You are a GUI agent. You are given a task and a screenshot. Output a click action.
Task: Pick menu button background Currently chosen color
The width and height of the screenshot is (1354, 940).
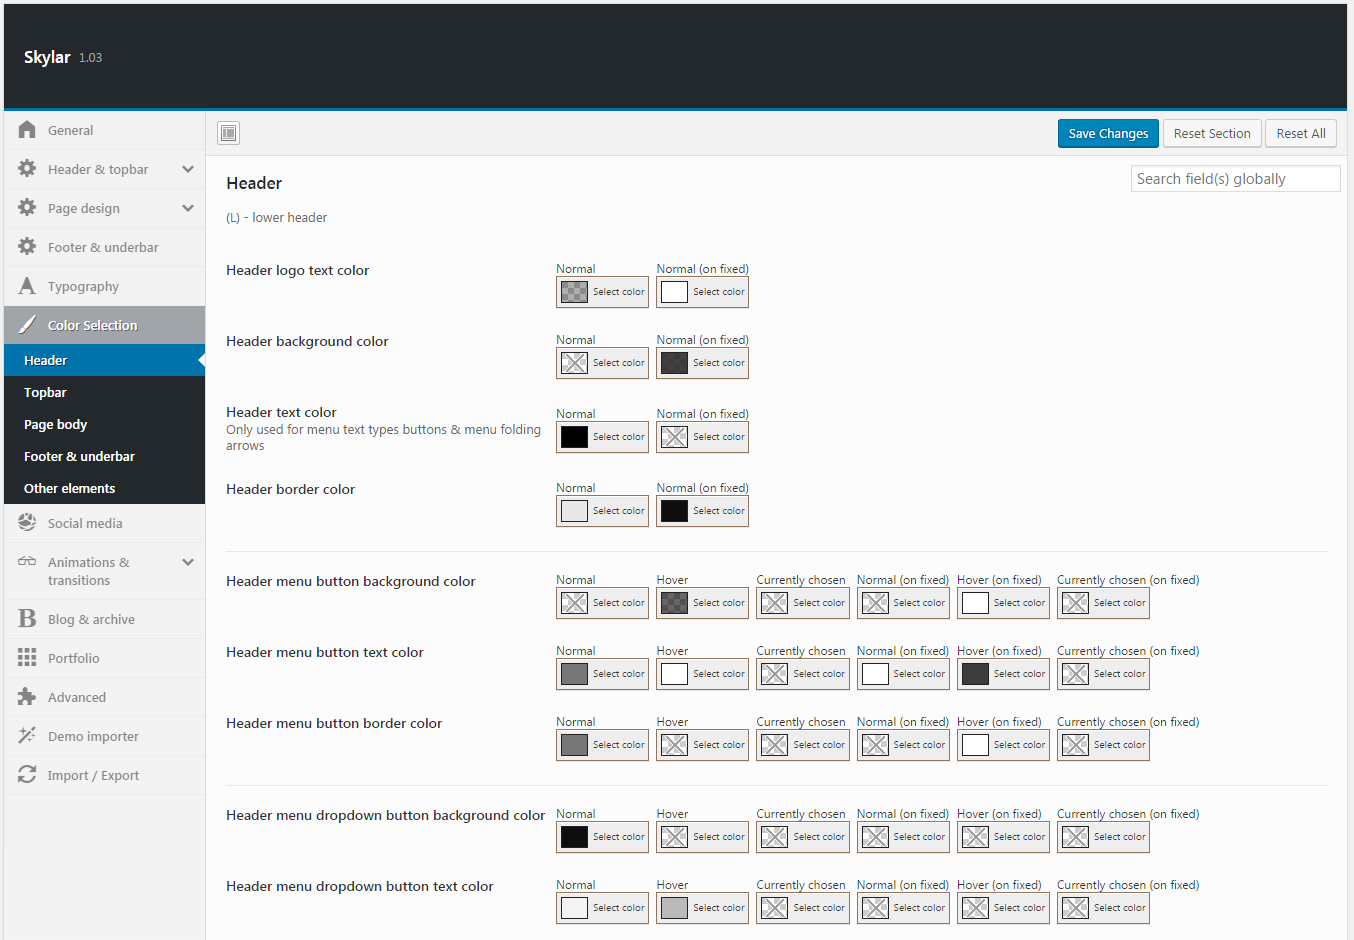803,603
